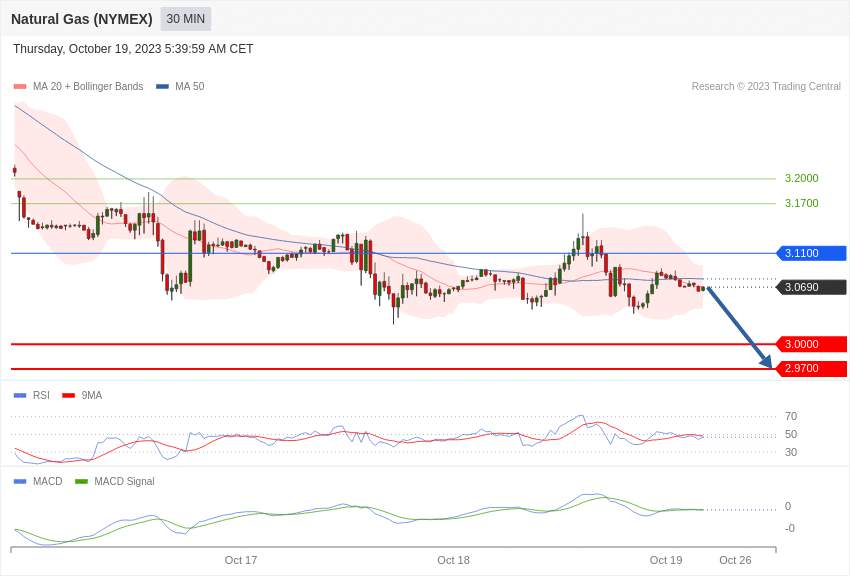Viewport: 850px width, 576px height.
Task: Click the Oct 19 date axis label
Action: (x=666, y=560)
